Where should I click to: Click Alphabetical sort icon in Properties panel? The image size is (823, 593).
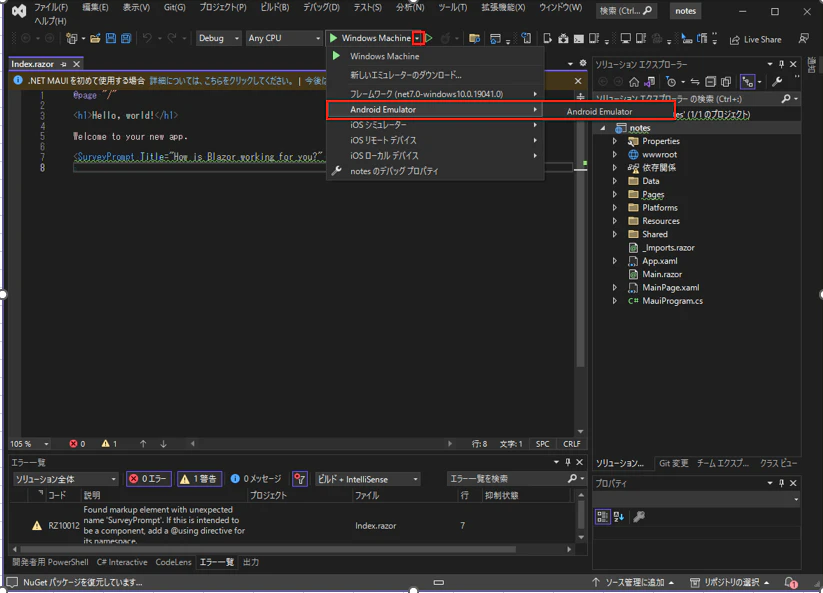point(619,517)
